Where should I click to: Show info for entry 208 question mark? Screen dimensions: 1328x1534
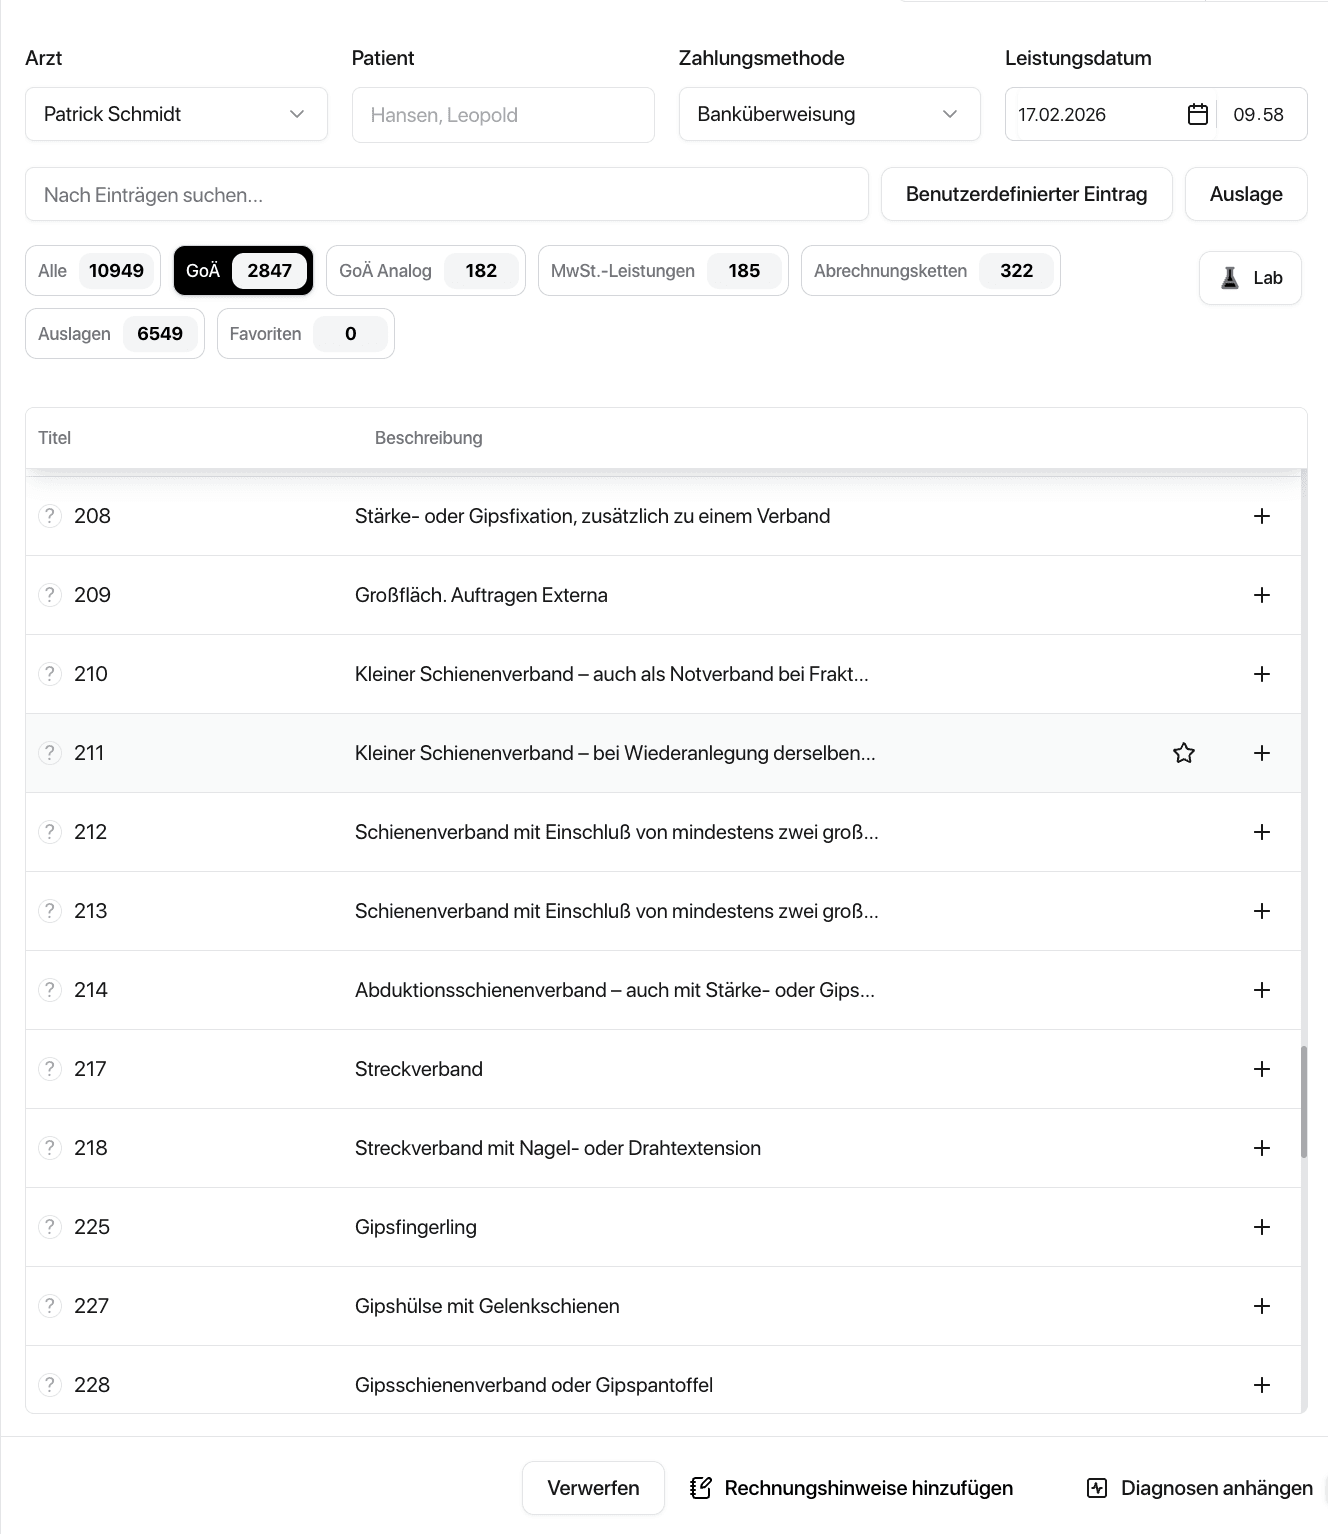tap(50, 516)
